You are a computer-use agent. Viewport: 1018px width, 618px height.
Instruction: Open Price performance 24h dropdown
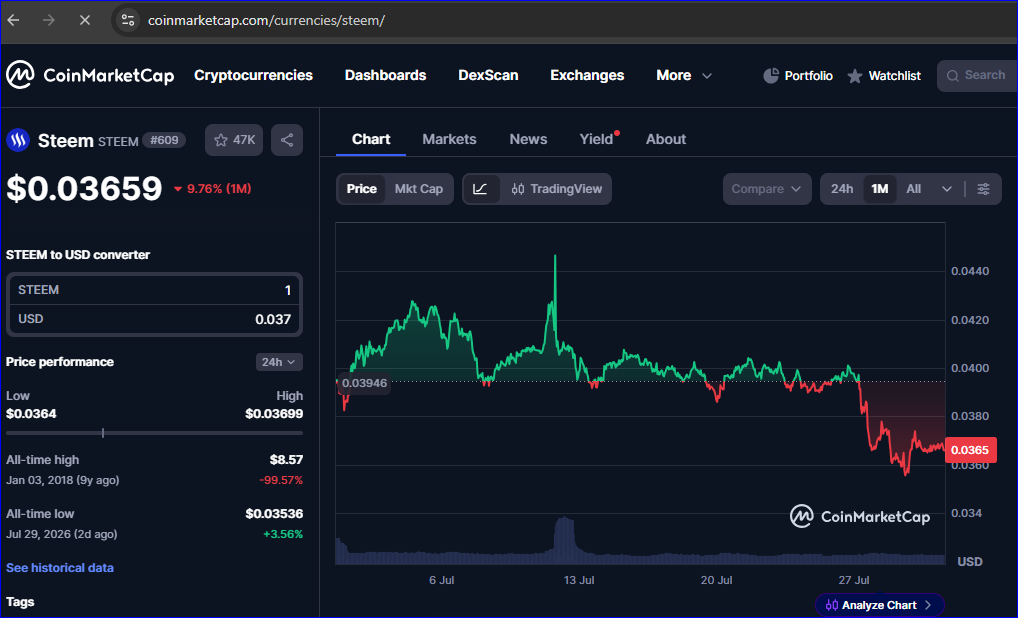279,362
